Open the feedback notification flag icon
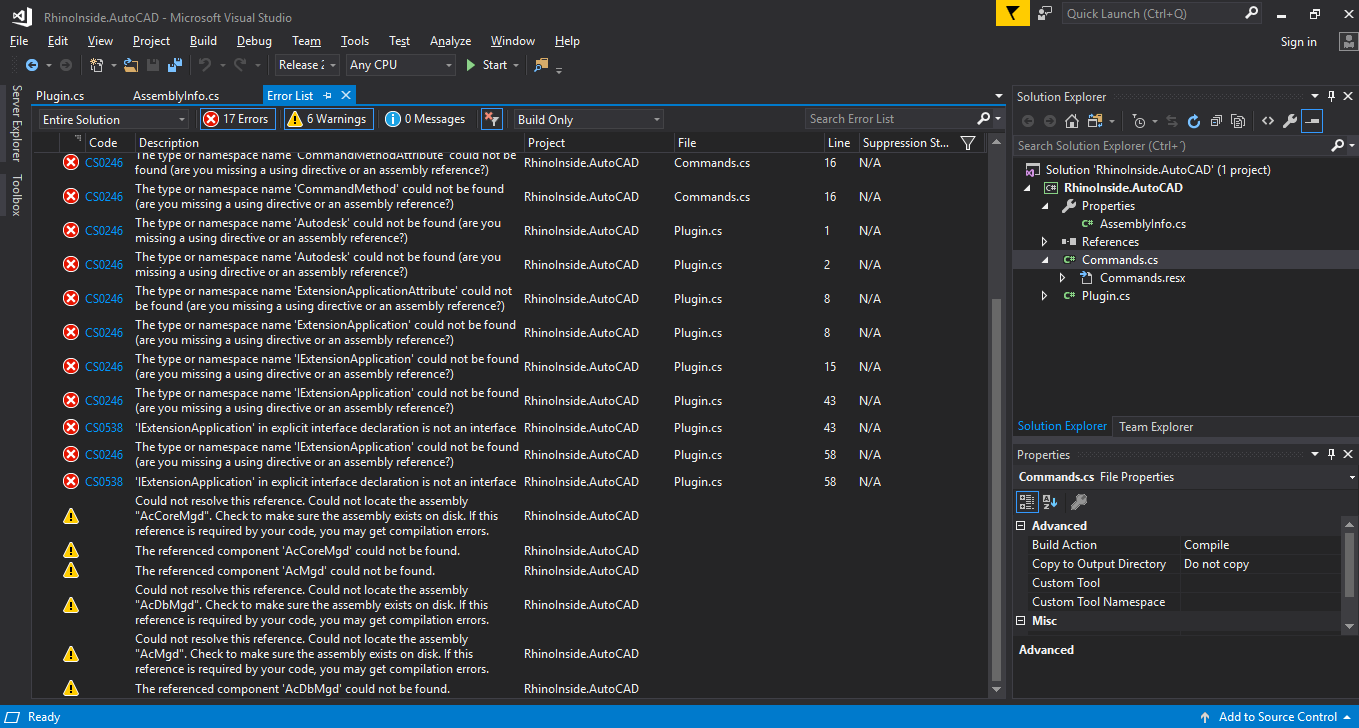This screenshot has height=728, width=1359. [x=1011, y=13]
